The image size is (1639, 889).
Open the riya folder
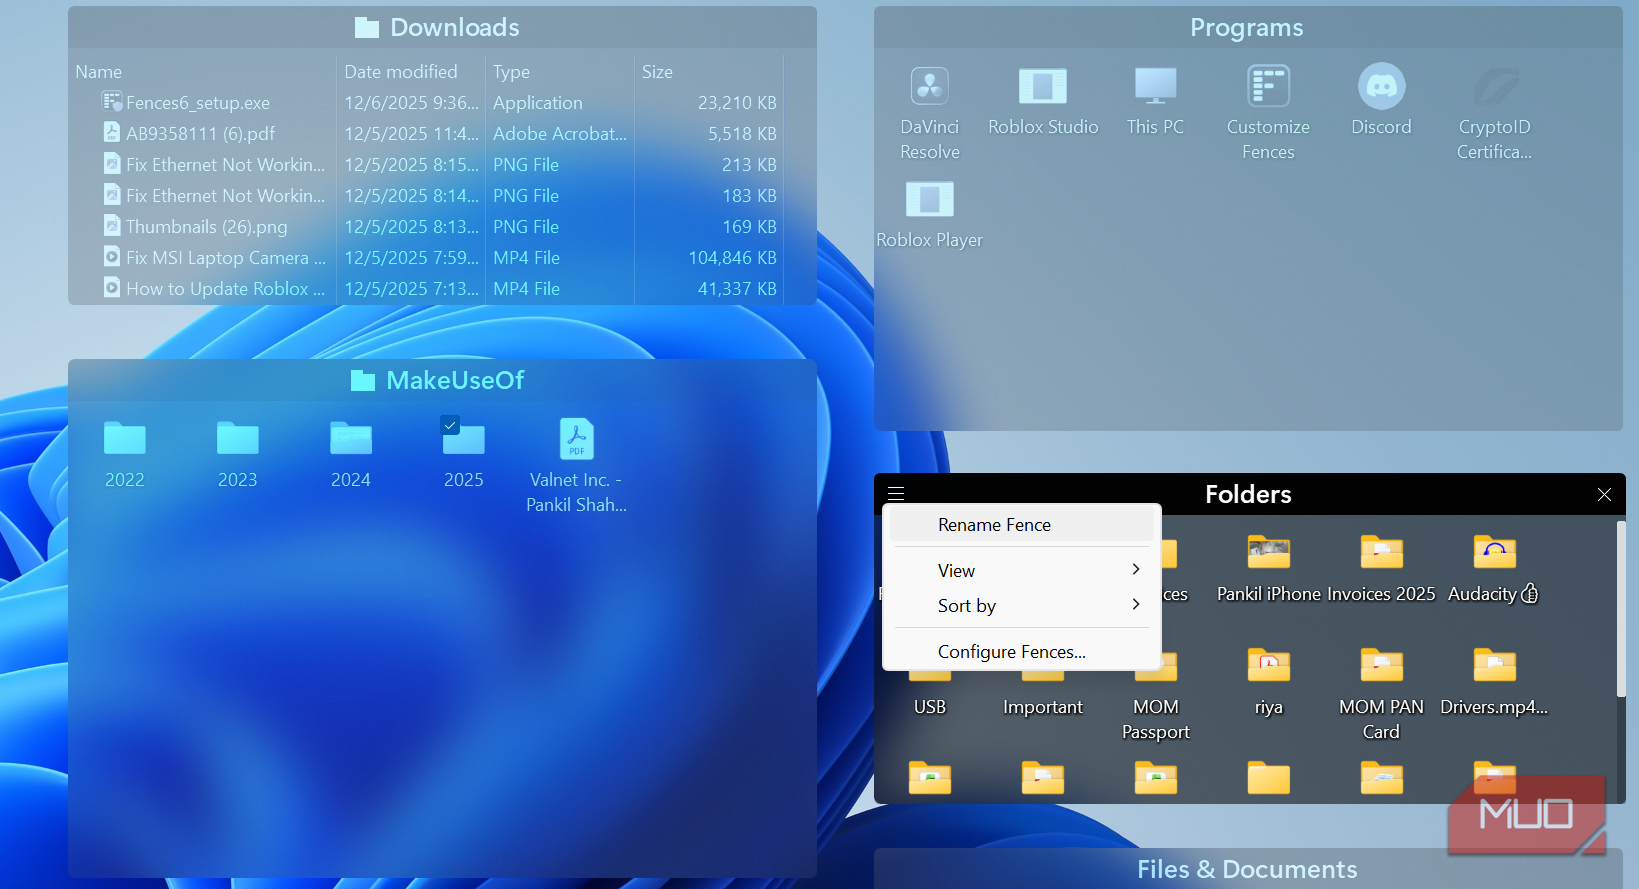(x=1268, y=681)
